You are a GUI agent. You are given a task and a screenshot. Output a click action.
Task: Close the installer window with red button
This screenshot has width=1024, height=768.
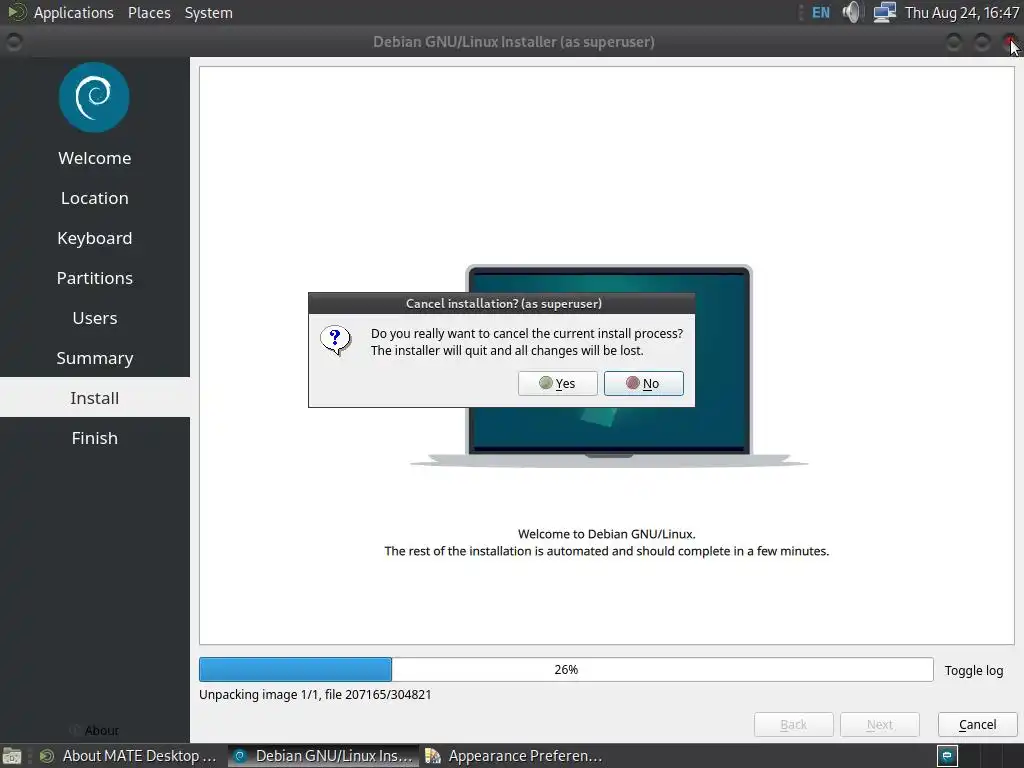point(1011,42)
